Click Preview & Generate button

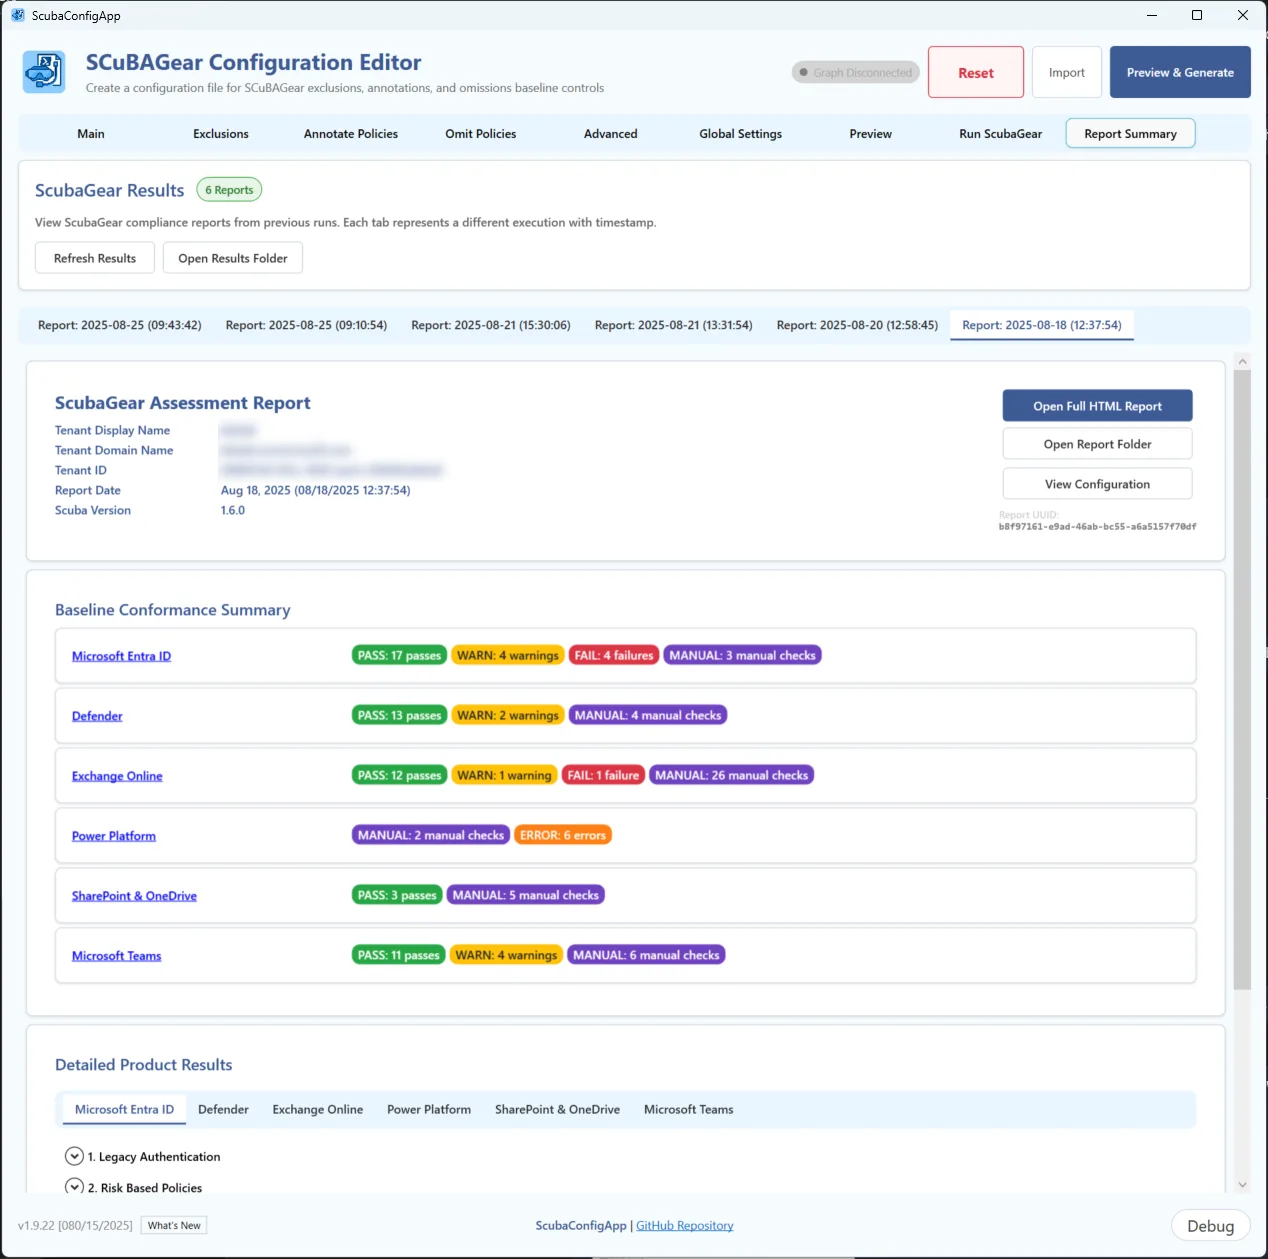pyautogui.click(x=1180, y=72)
